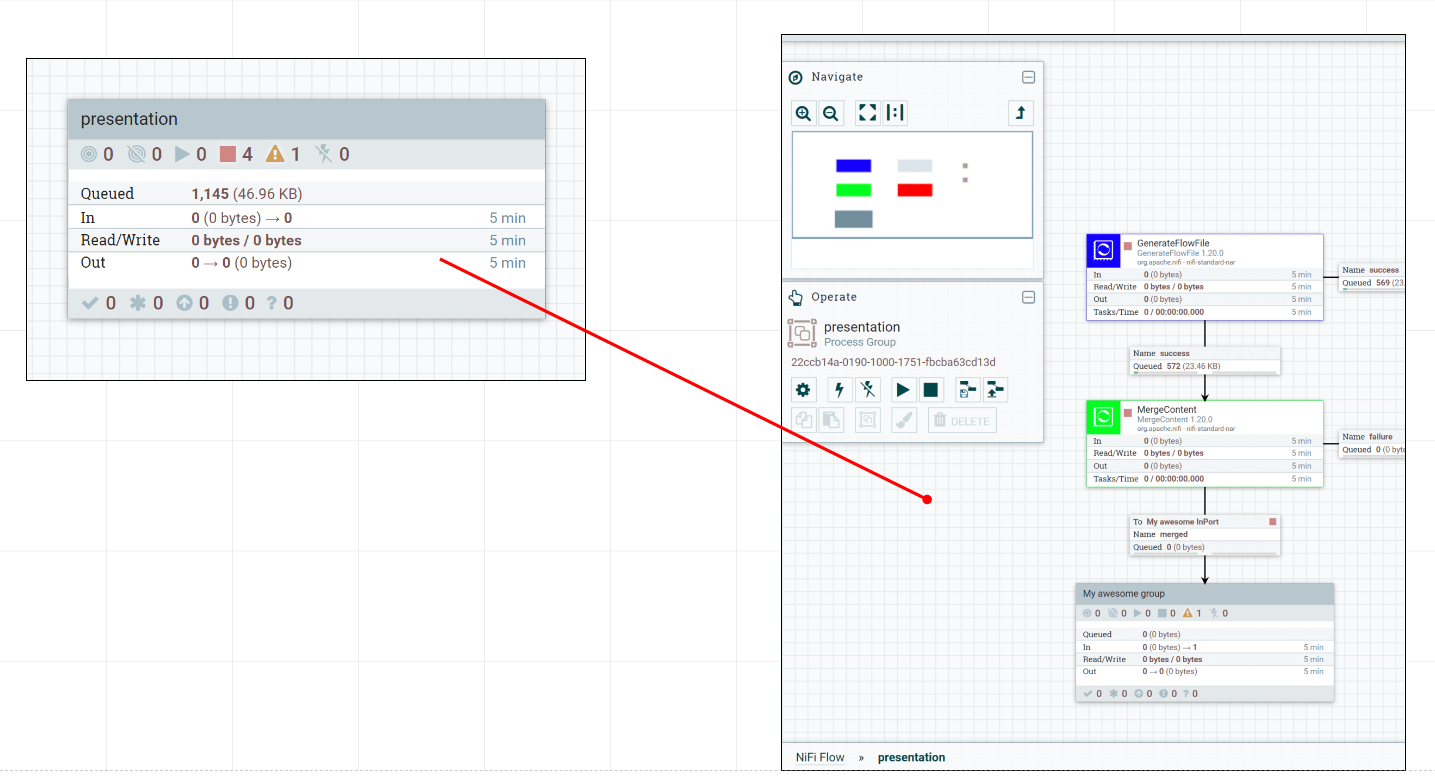Select the red rectangle in the birdseye view
1435x780 pixels.
[x=914, y=190]
